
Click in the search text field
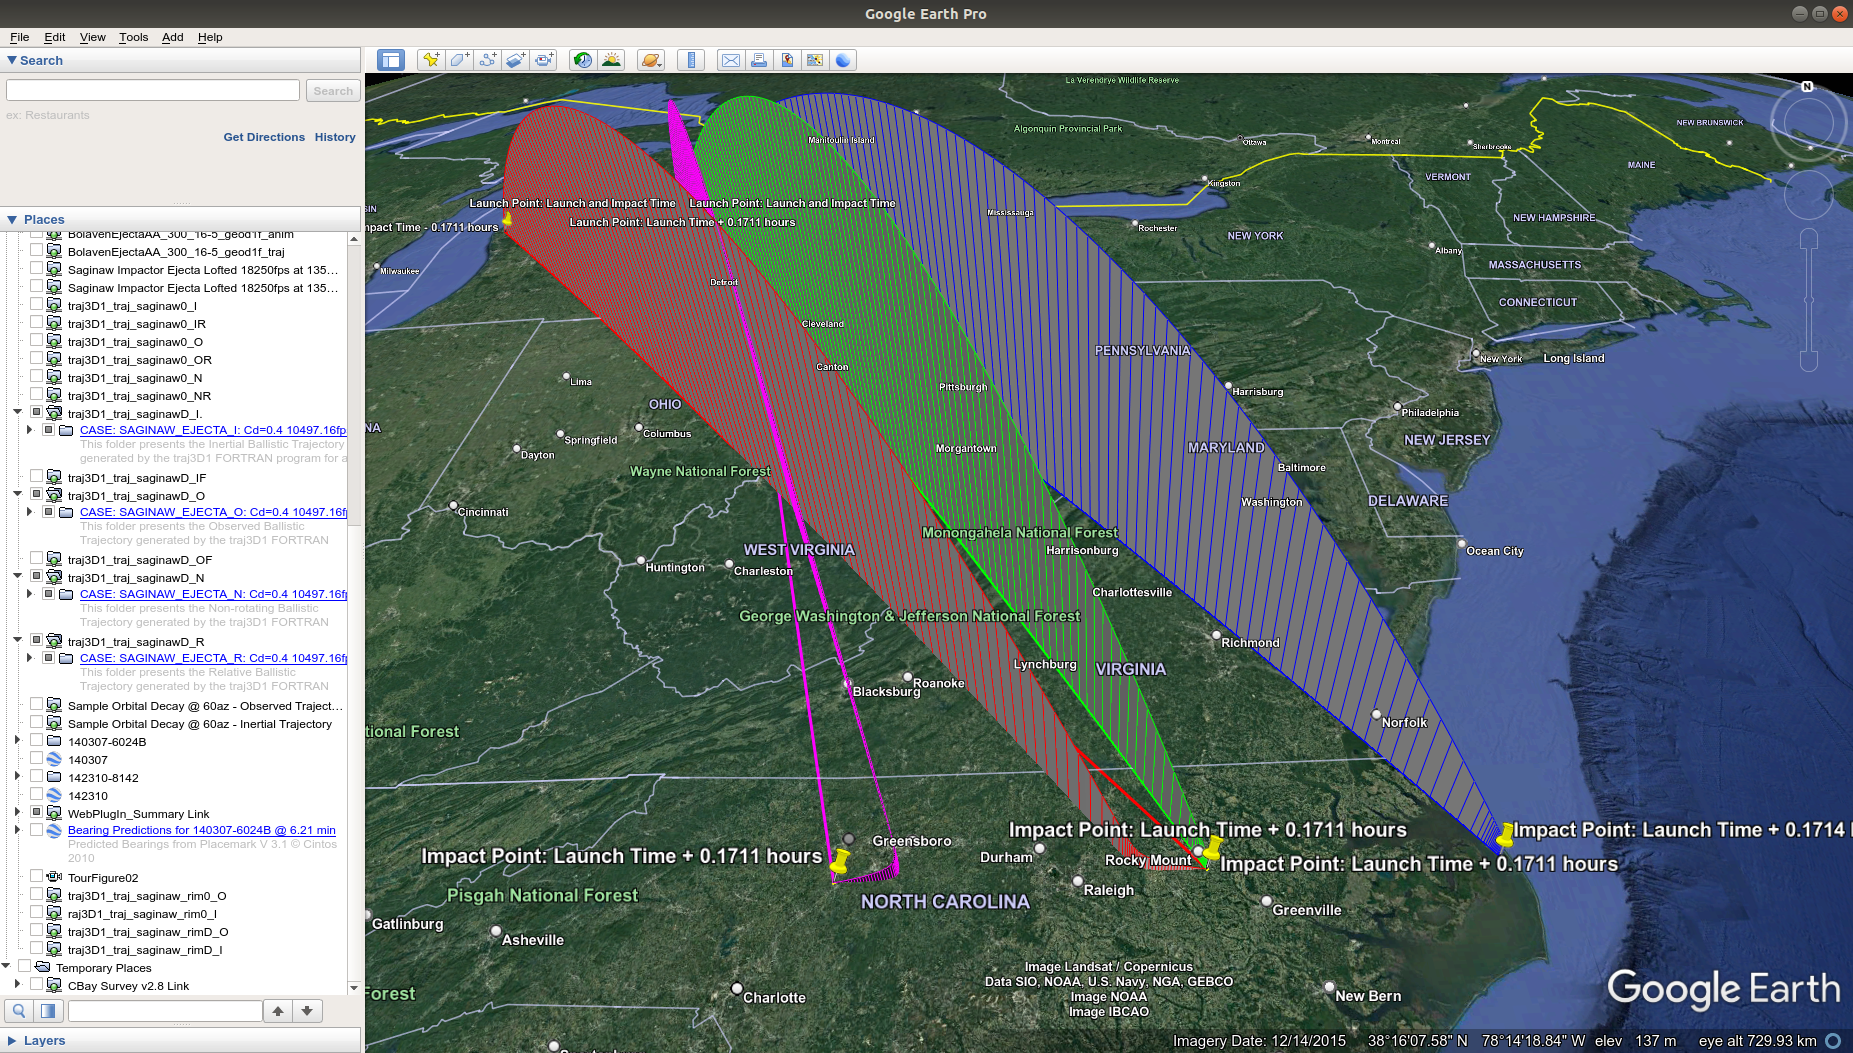tap(153, 91)
